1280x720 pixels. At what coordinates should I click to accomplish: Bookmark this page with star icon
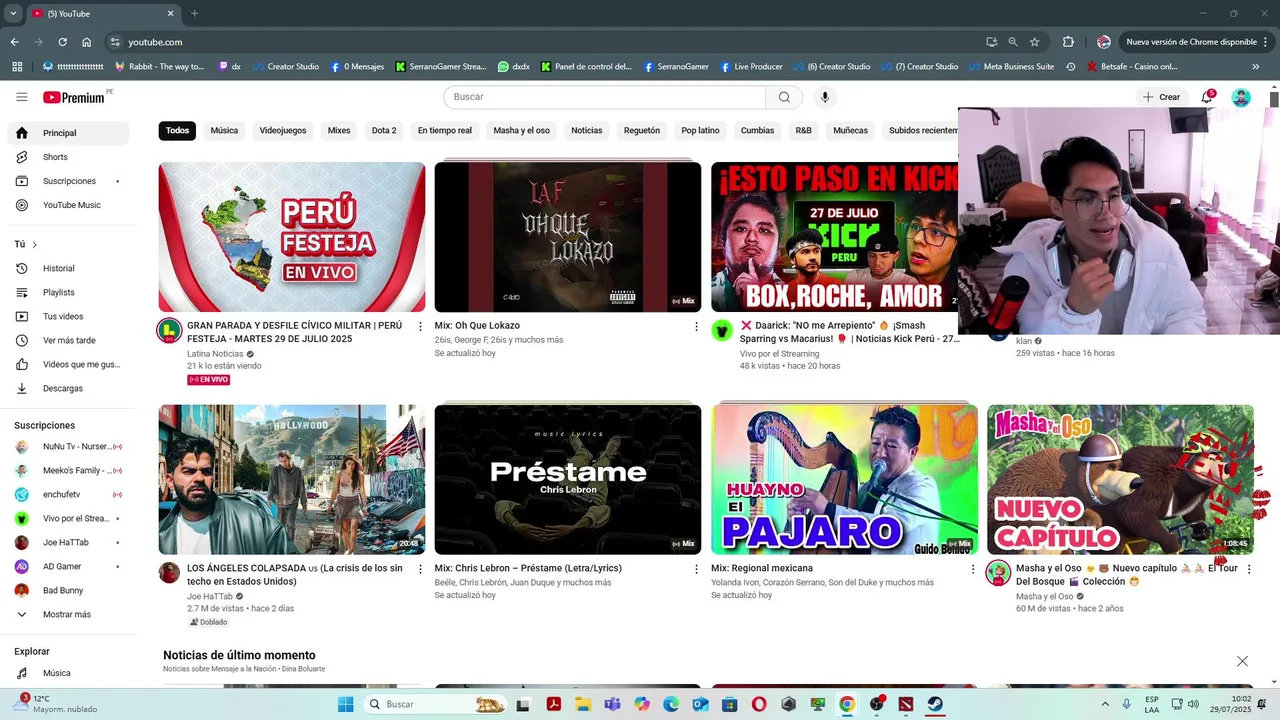(x=1034, y=42)
